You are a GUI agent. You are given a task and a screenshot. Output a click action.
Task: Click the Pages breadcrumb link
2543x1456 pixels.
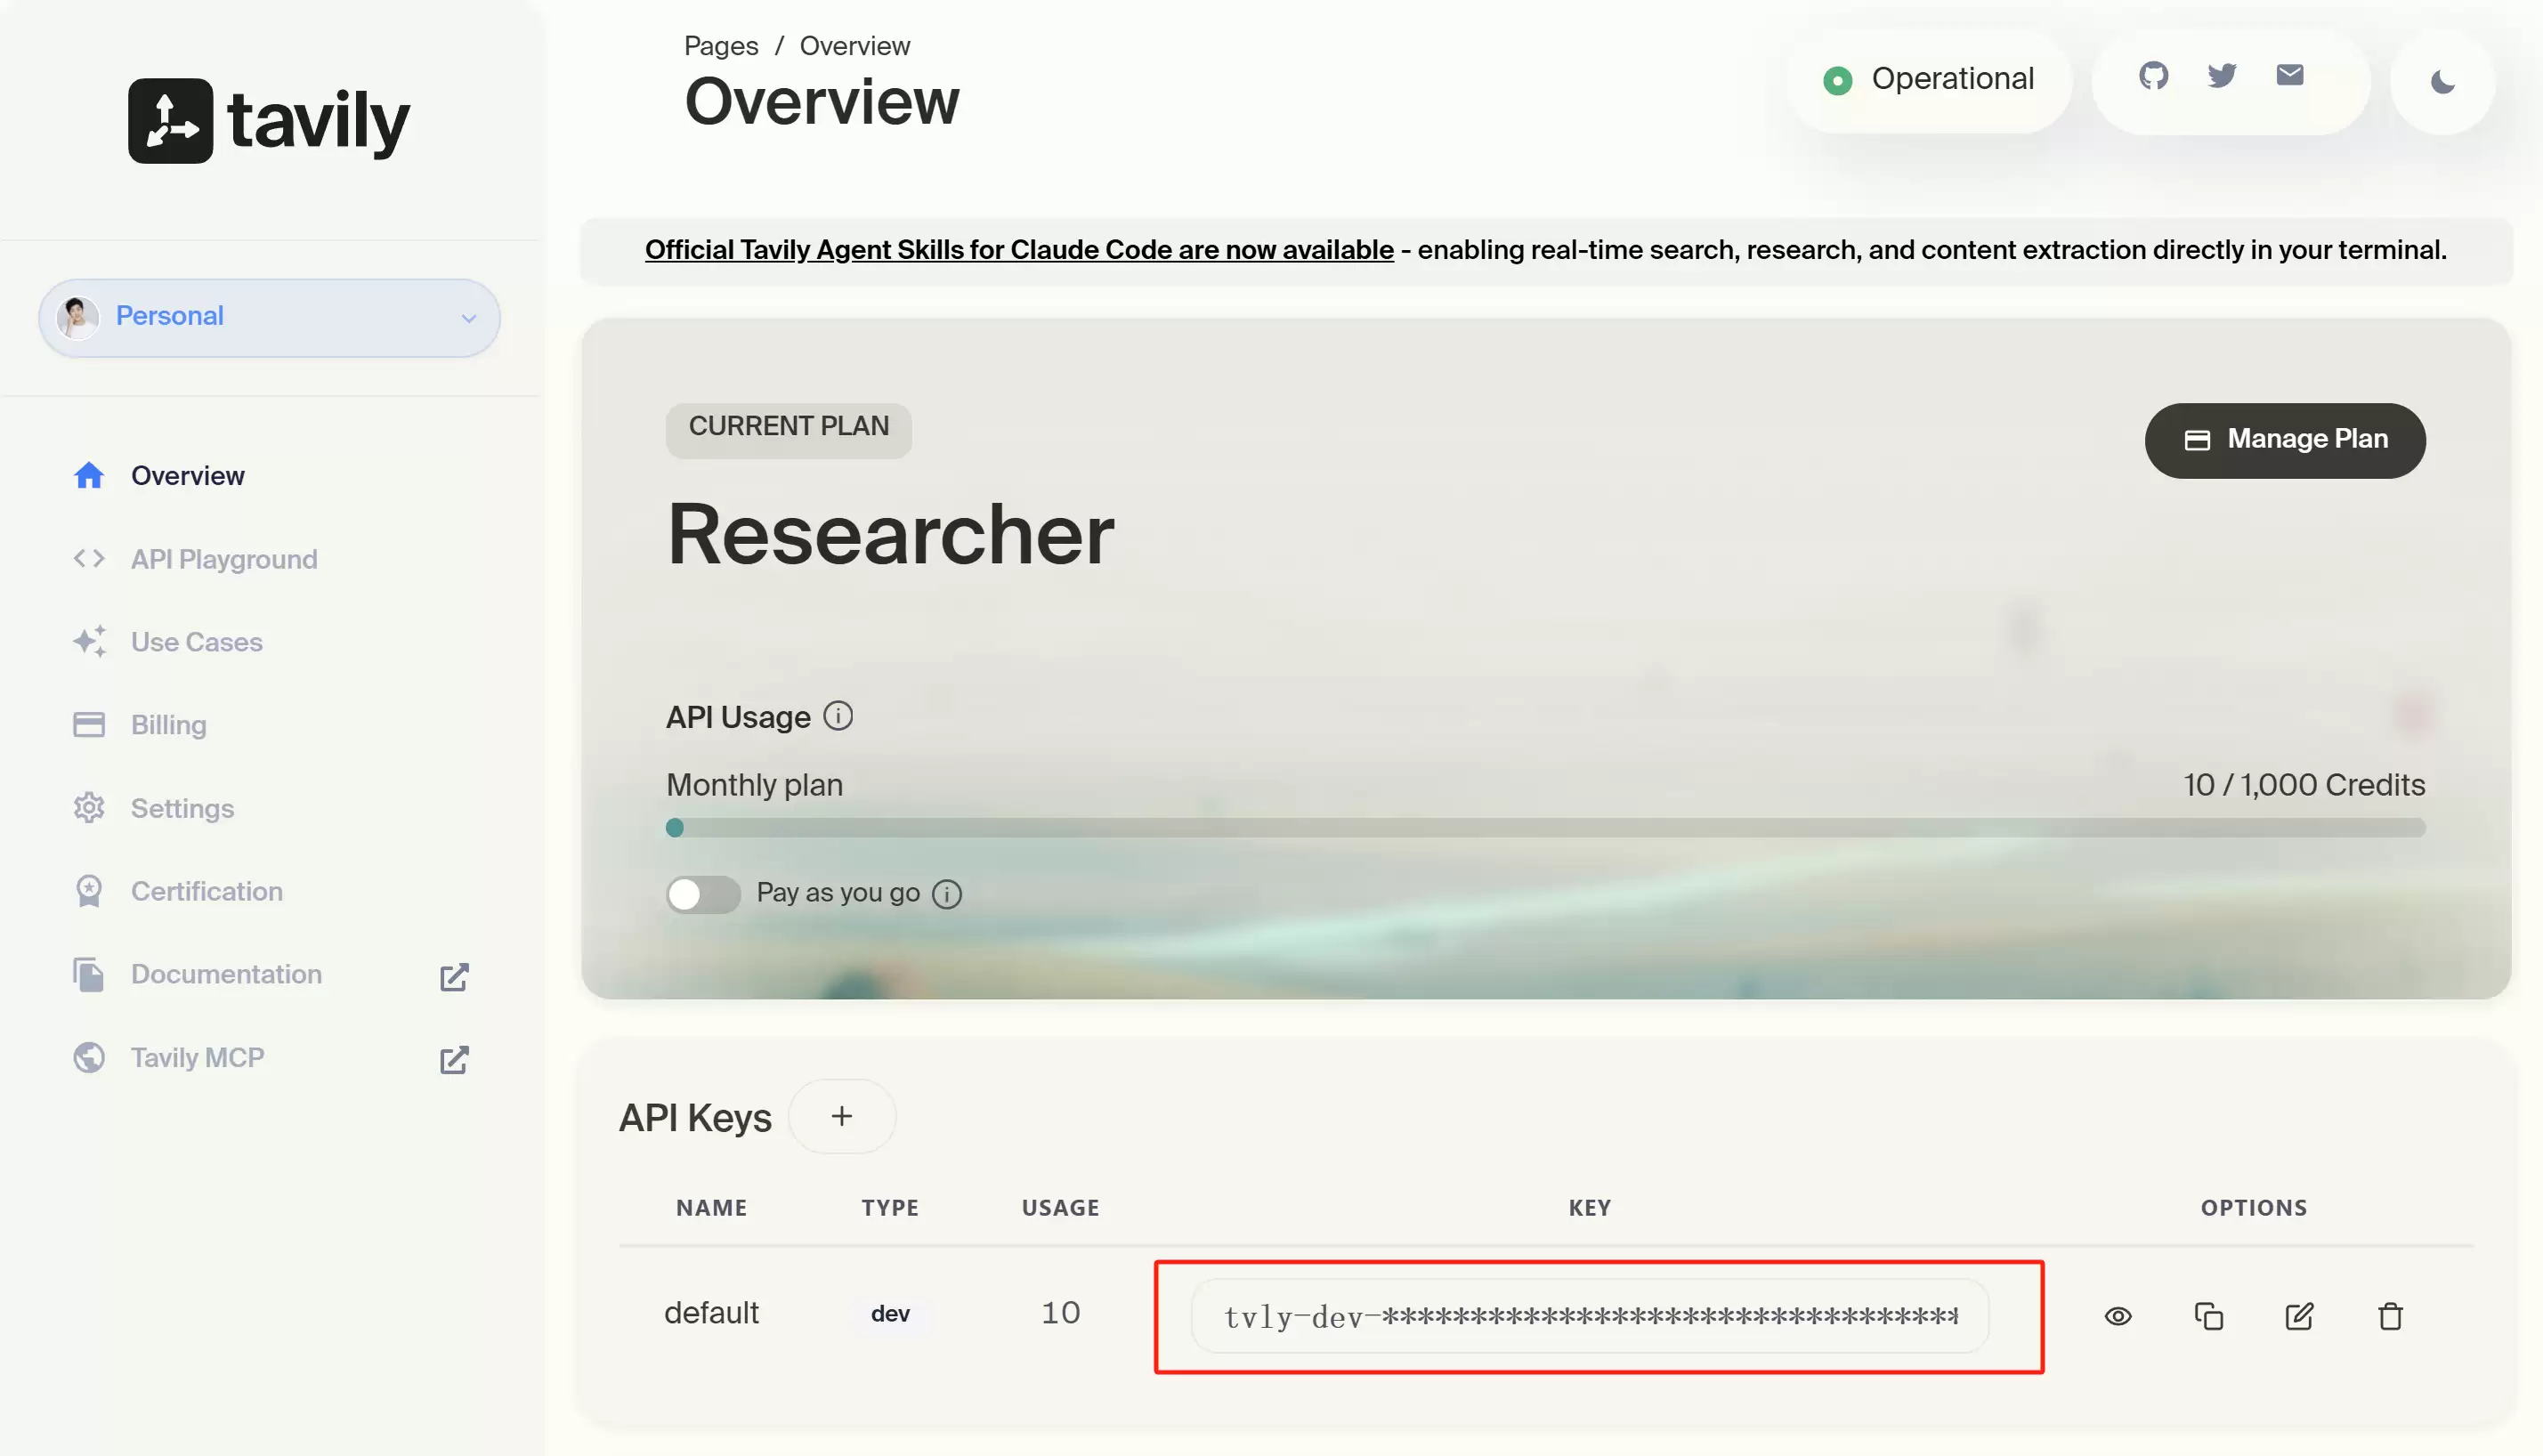(x=721, y=46)
